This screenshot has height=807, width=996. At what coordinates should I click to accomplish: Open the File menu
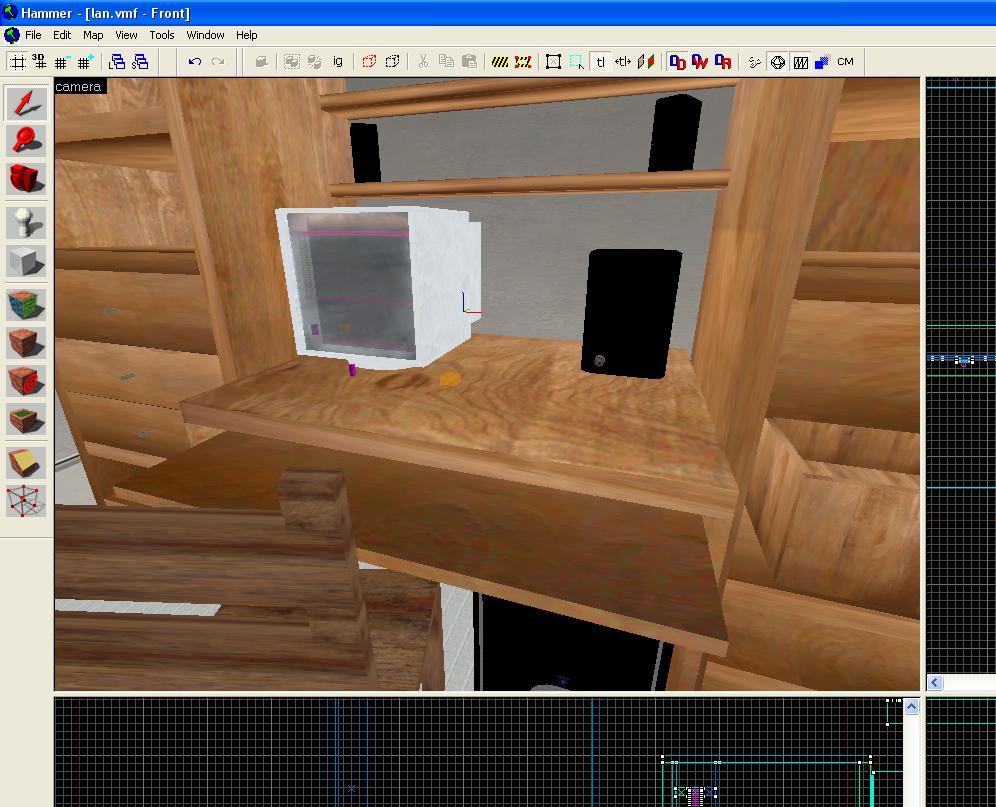click(x=33, y=35)
